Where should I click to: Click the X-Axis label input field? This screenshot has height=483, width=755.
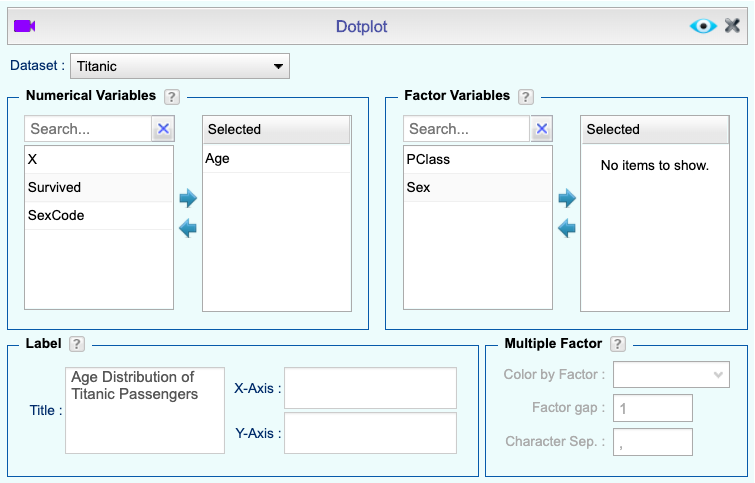click(x=370, y=388)
